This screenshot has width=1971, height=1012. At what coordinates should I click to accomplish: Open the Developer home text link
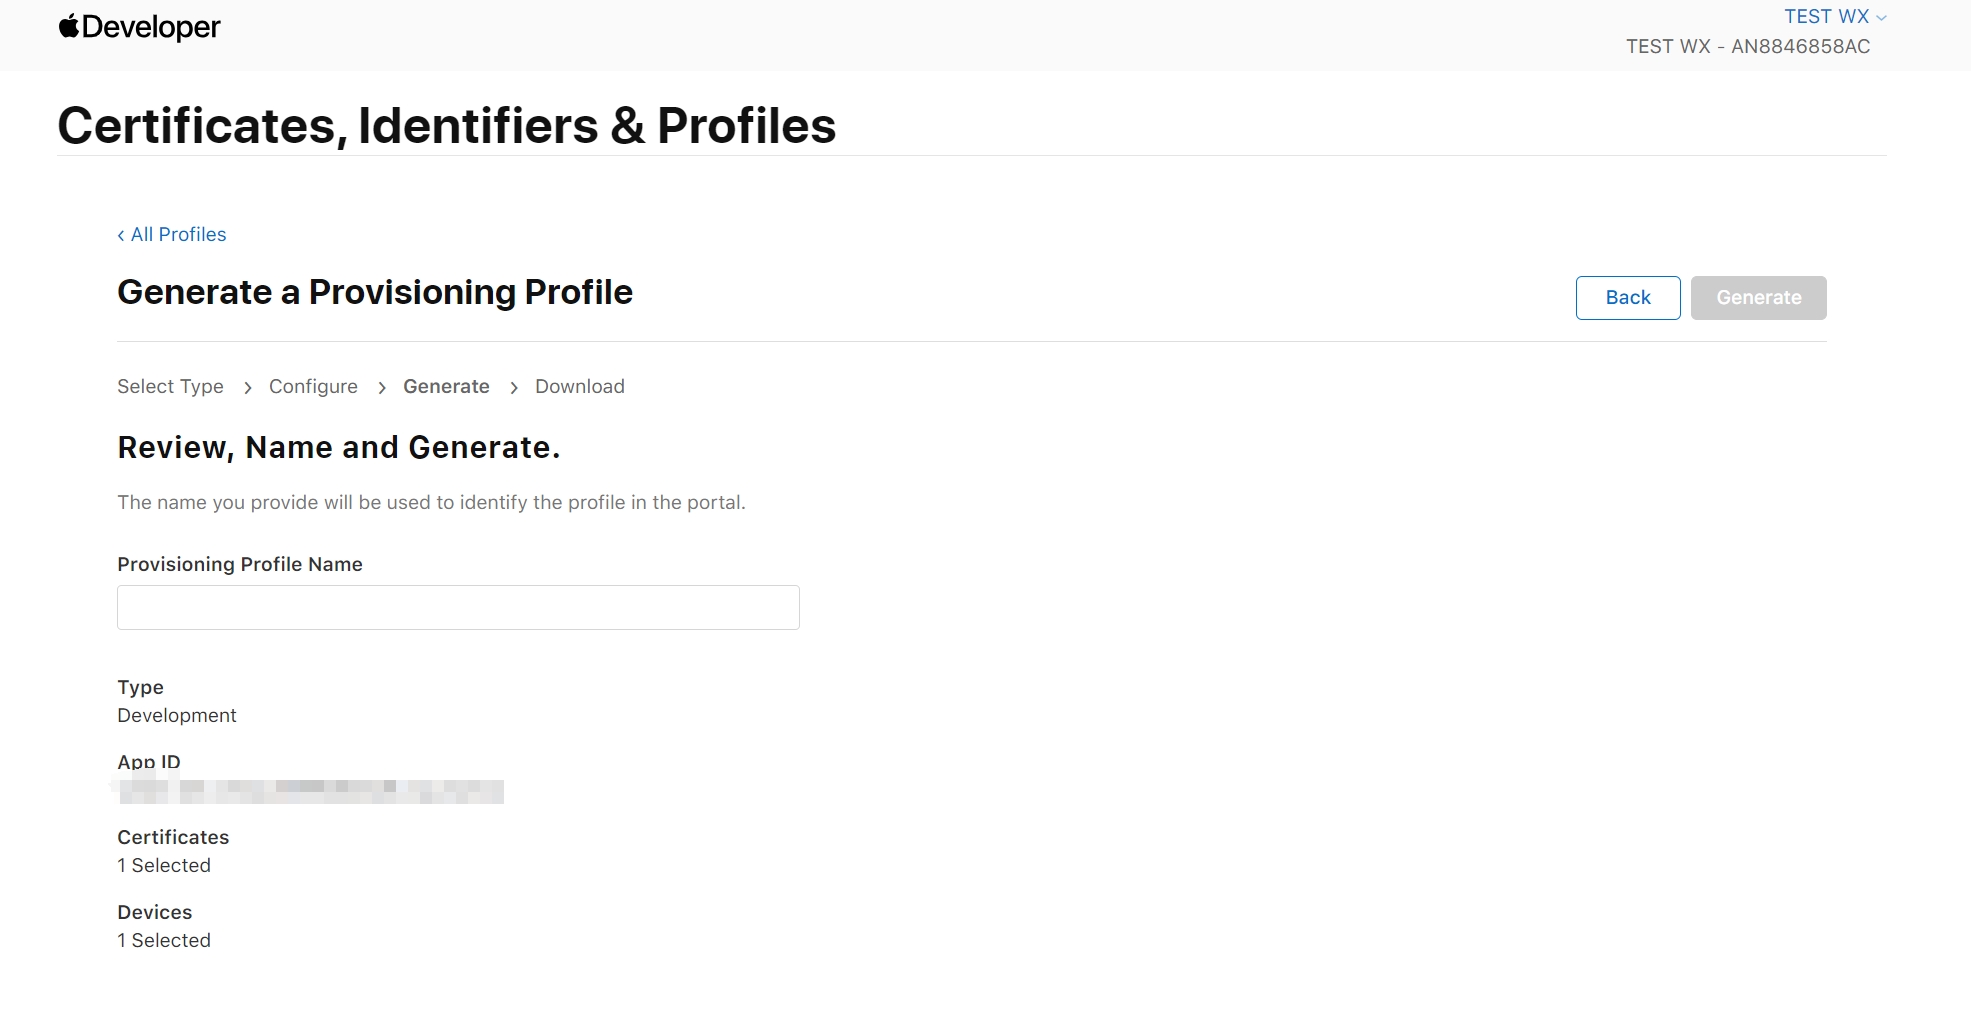click(151, 27)
